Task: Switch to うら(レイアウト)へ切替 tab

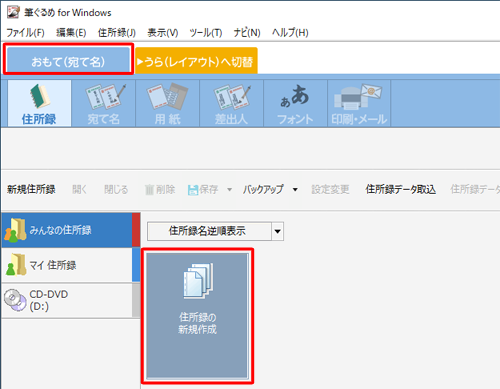Action: (x=196, y=61)
